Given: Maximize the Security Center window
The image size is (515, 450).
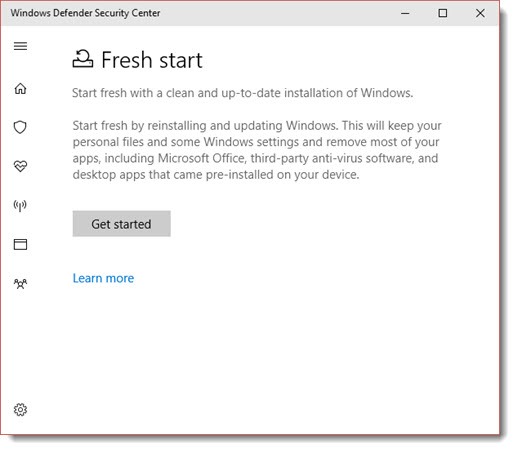Looking at the screenshot, I should (x=443, y=13).
